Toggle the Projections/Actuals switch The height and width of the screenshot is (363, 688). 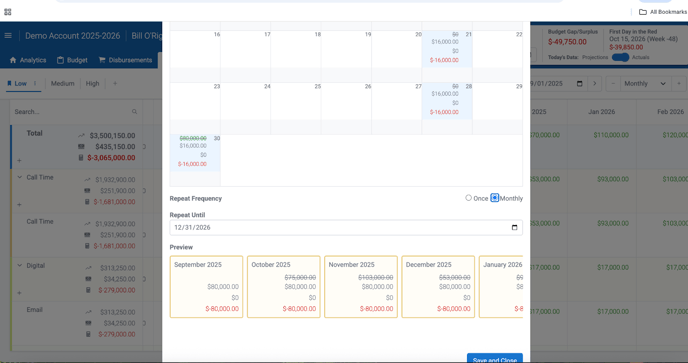click(x=620, y=58)
